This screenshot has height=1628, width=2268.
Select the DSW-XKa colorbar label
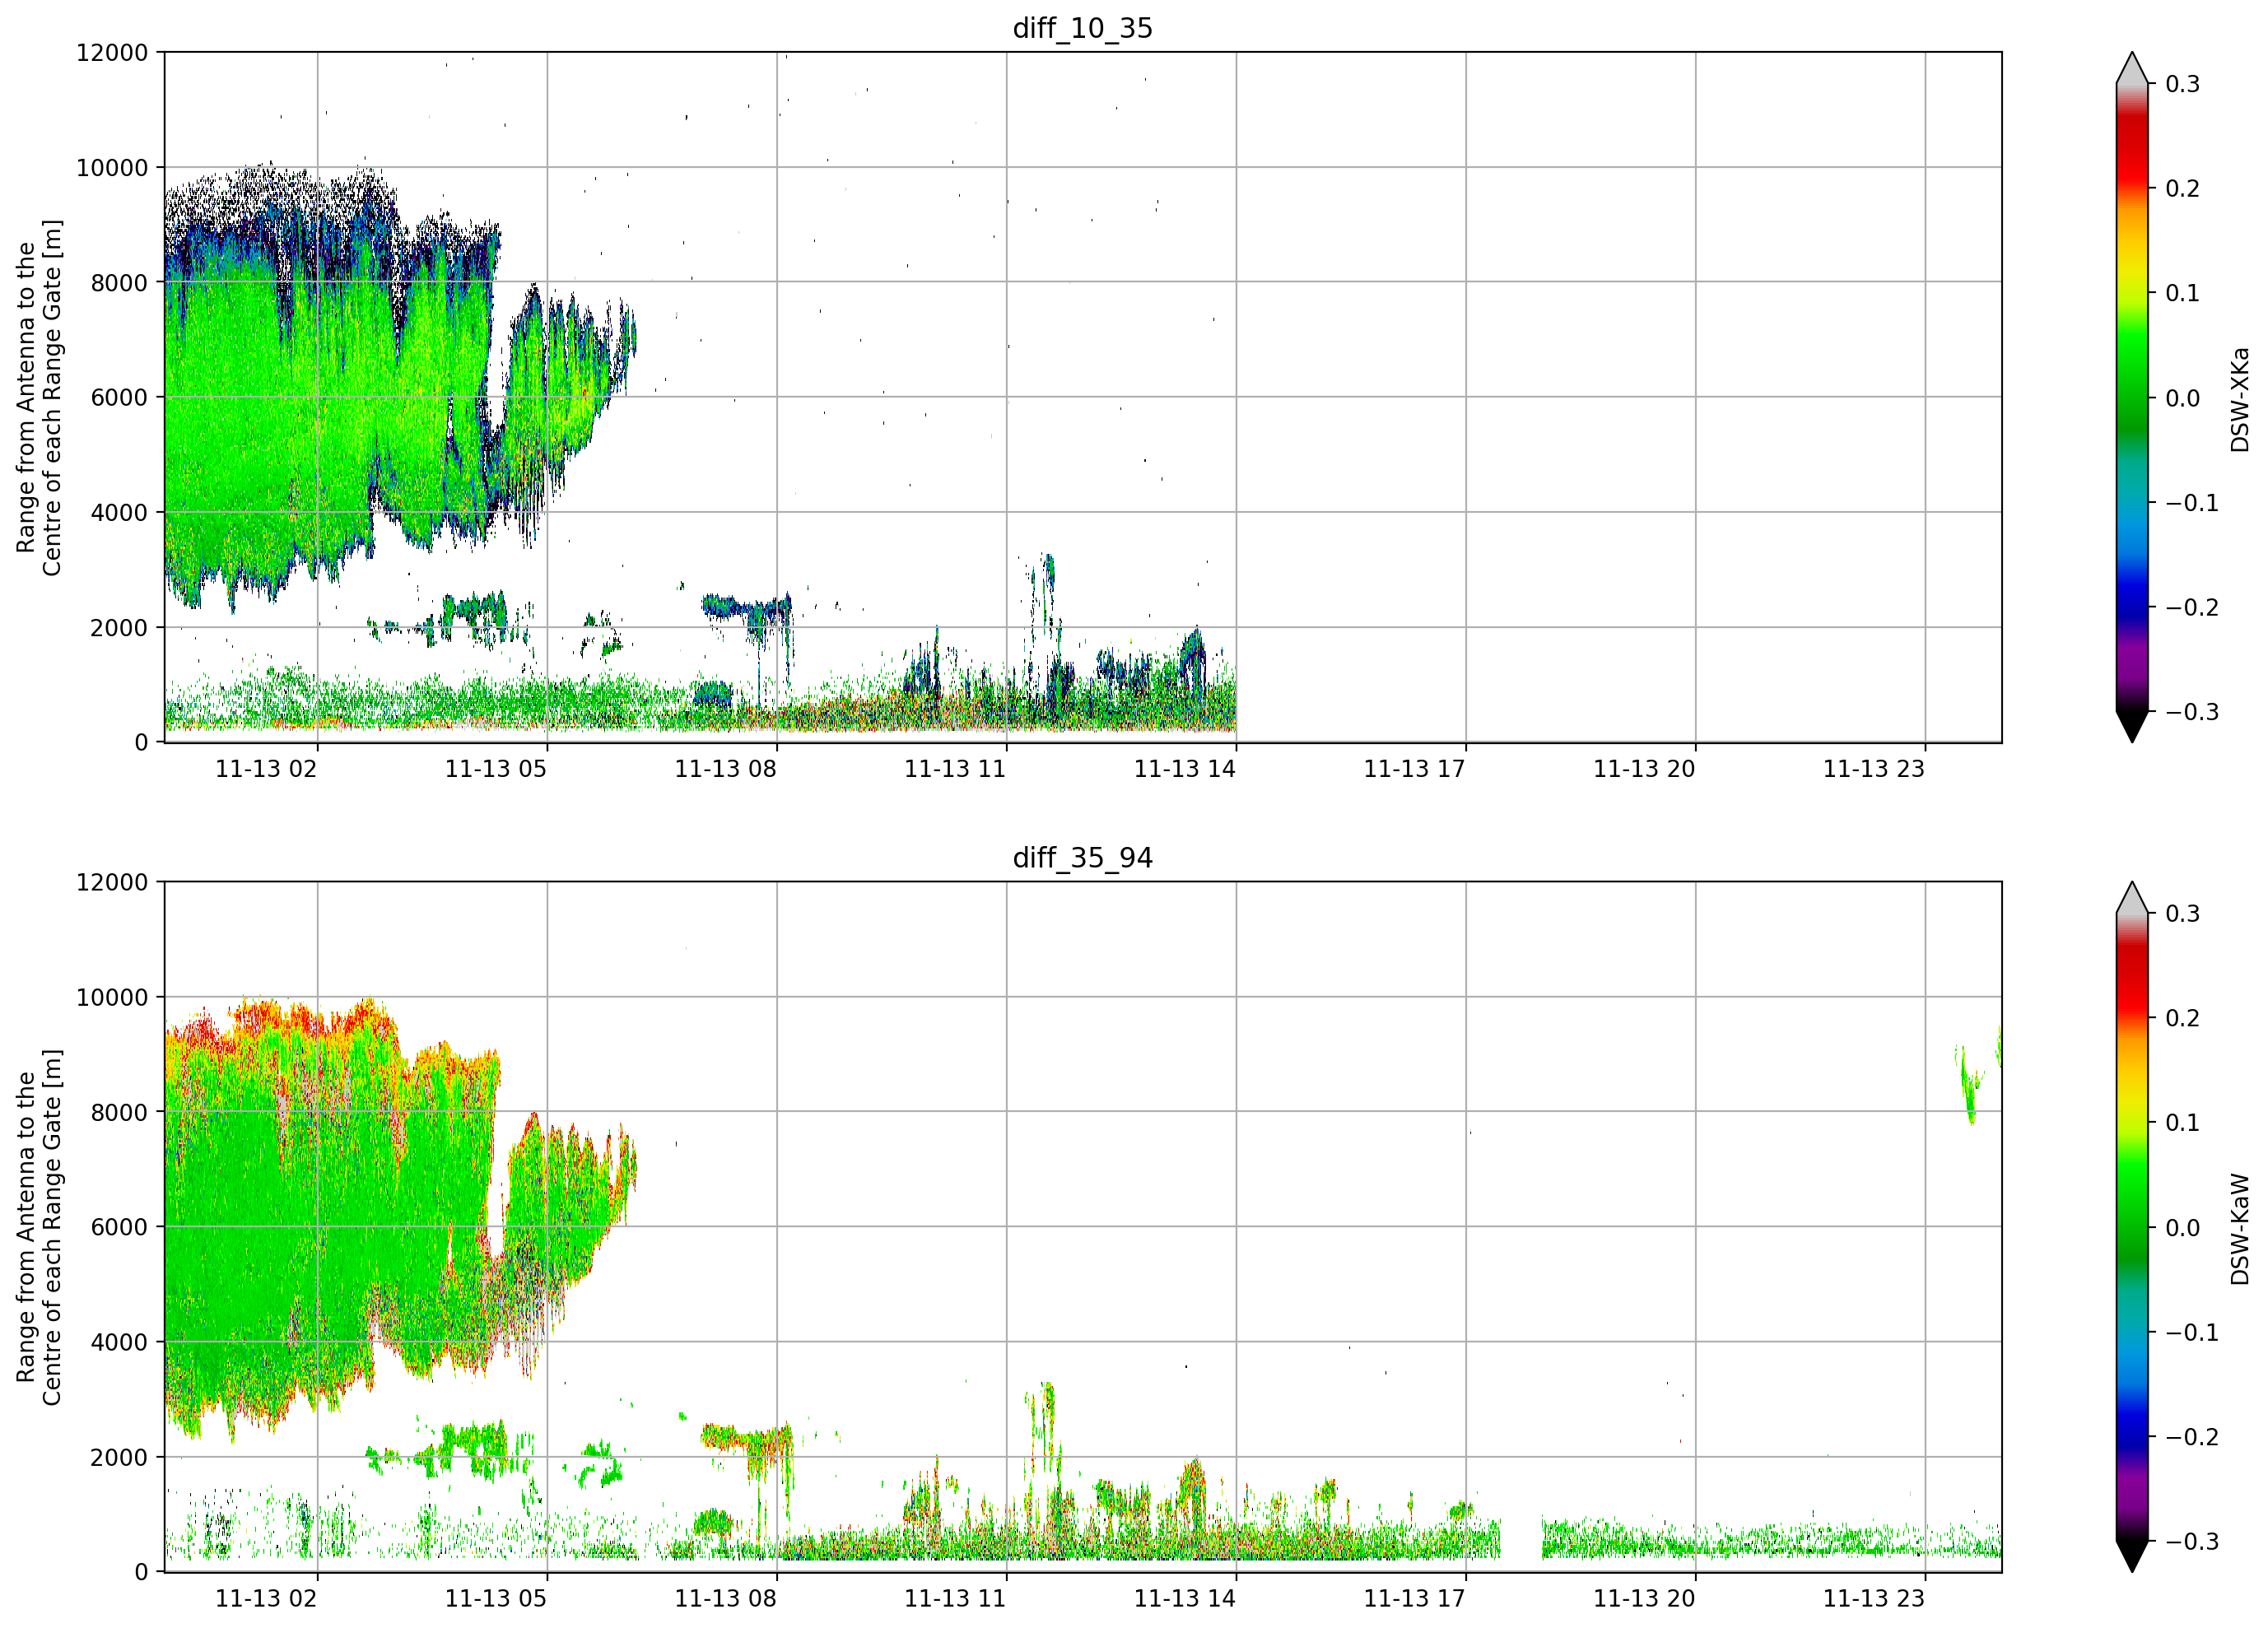click(2239, 399)
